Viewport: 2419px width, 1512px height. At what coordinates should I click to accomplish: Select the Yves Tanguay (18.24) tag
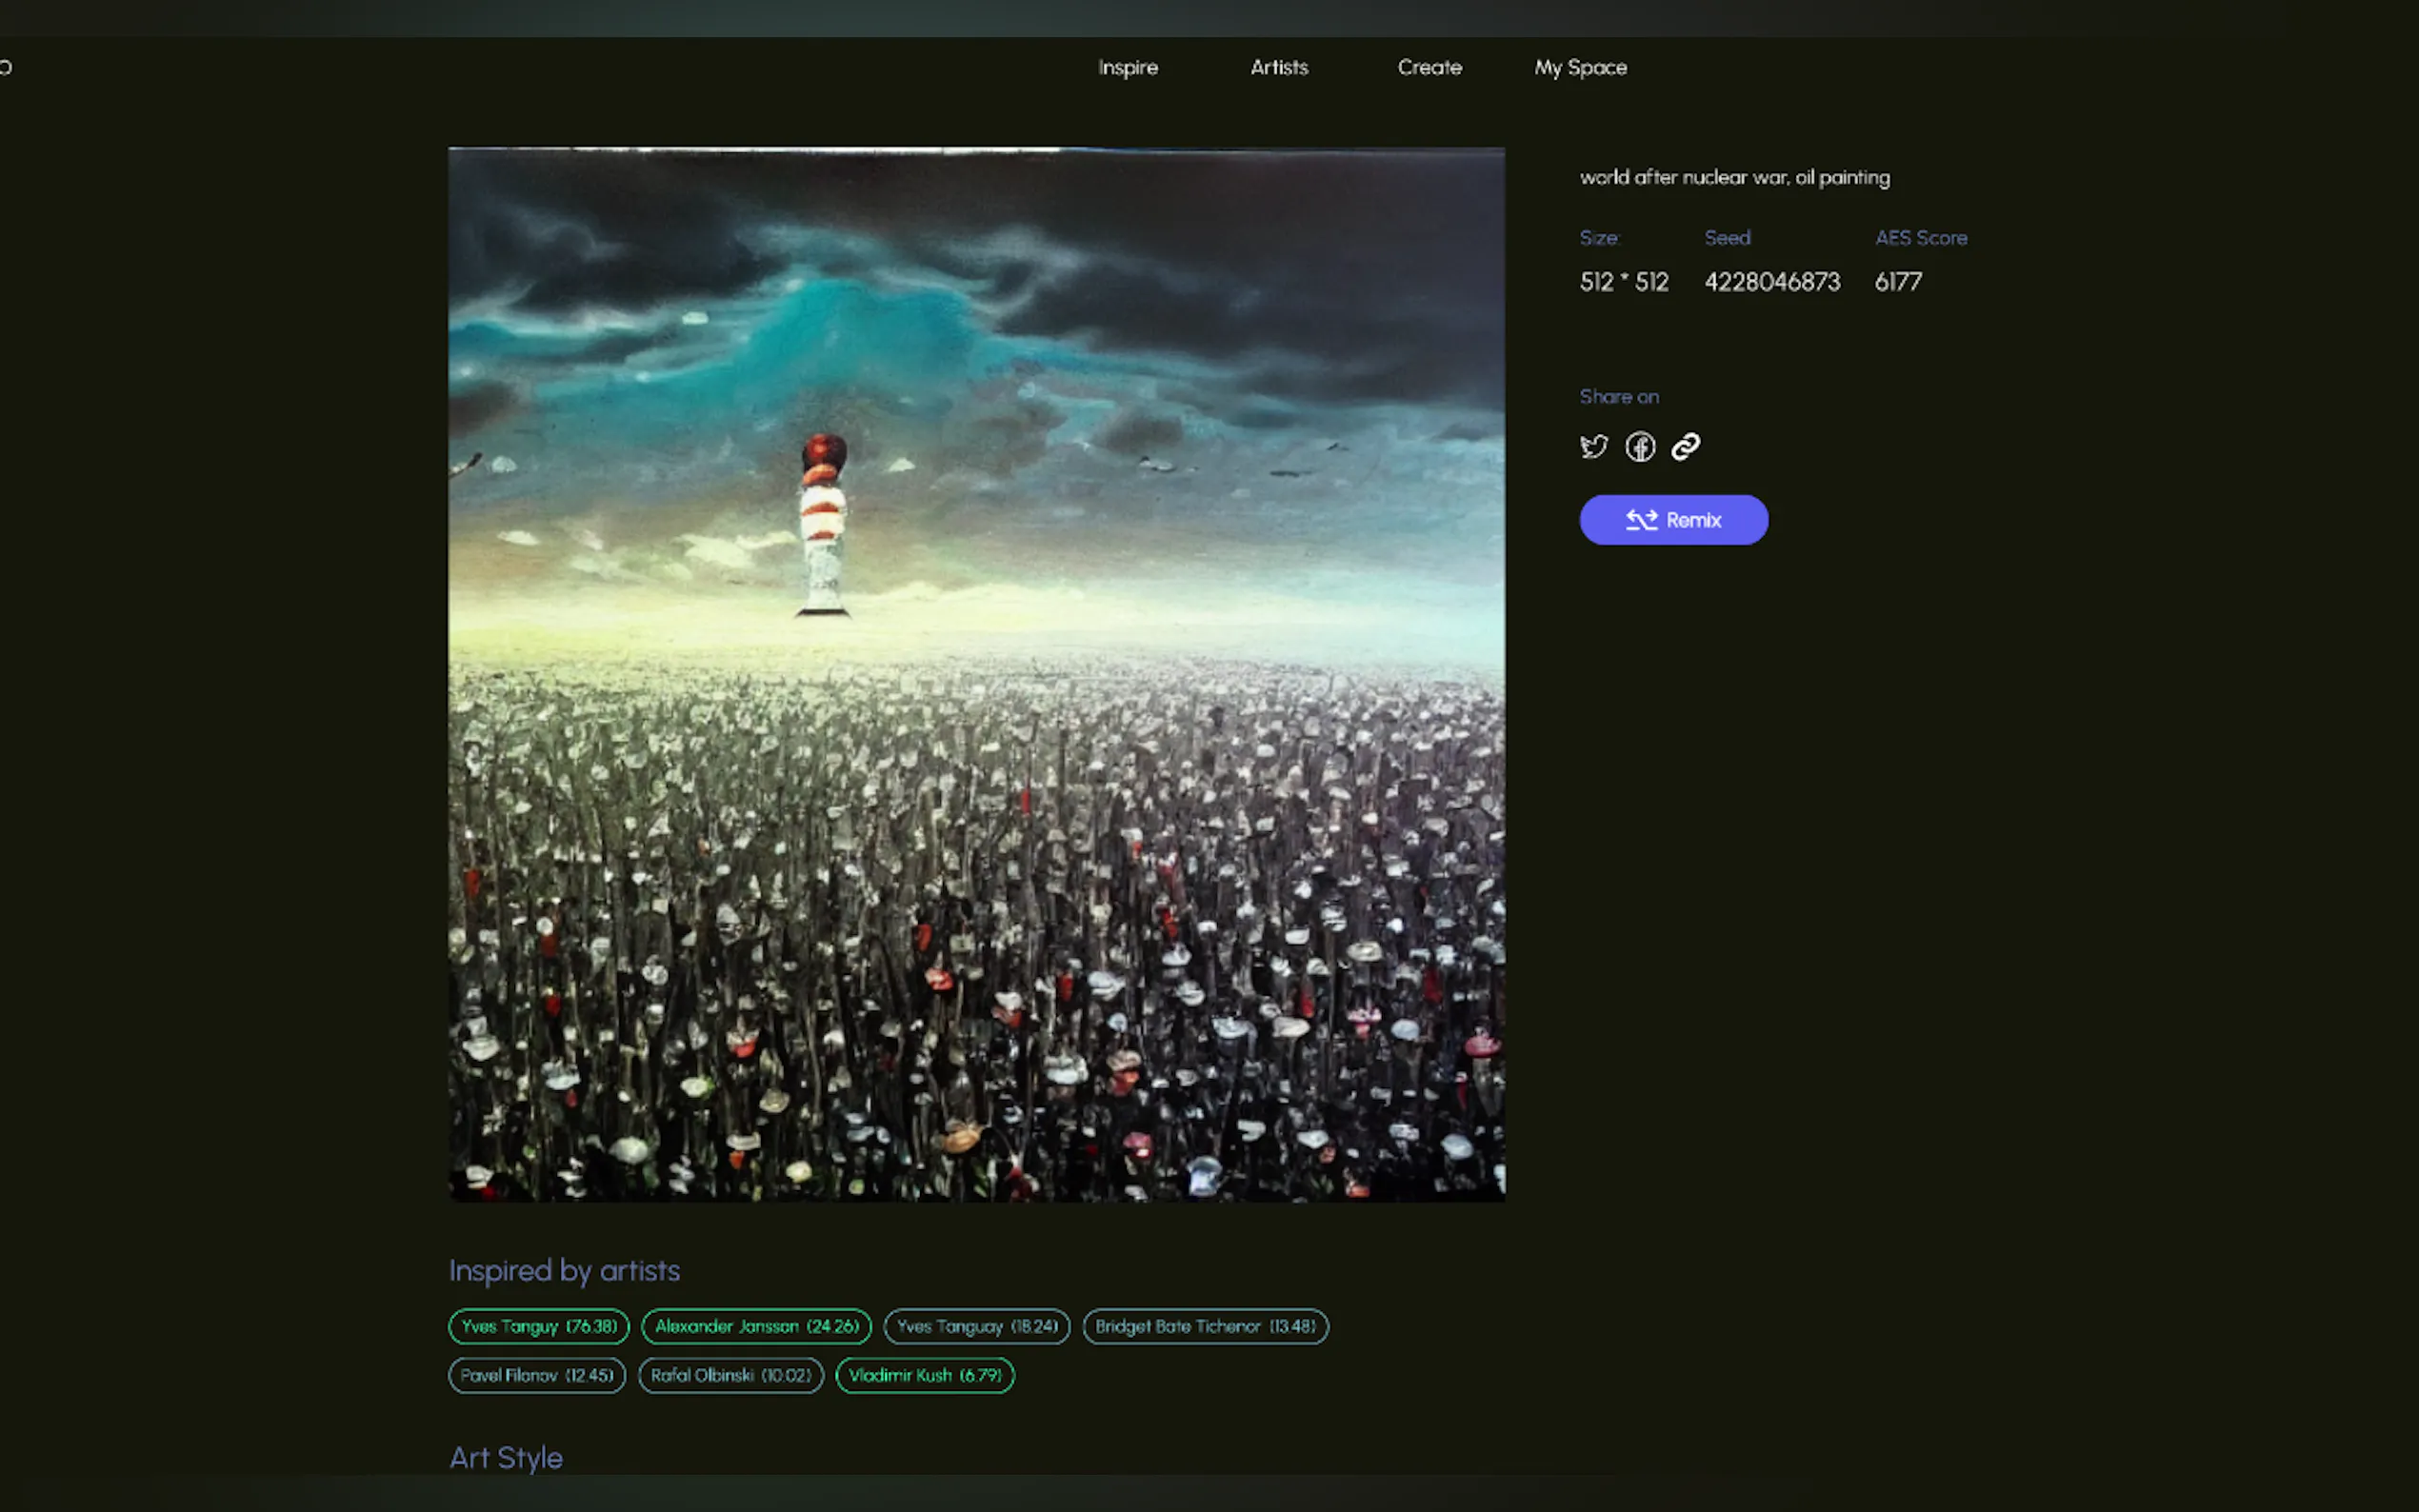(976, 1326)
